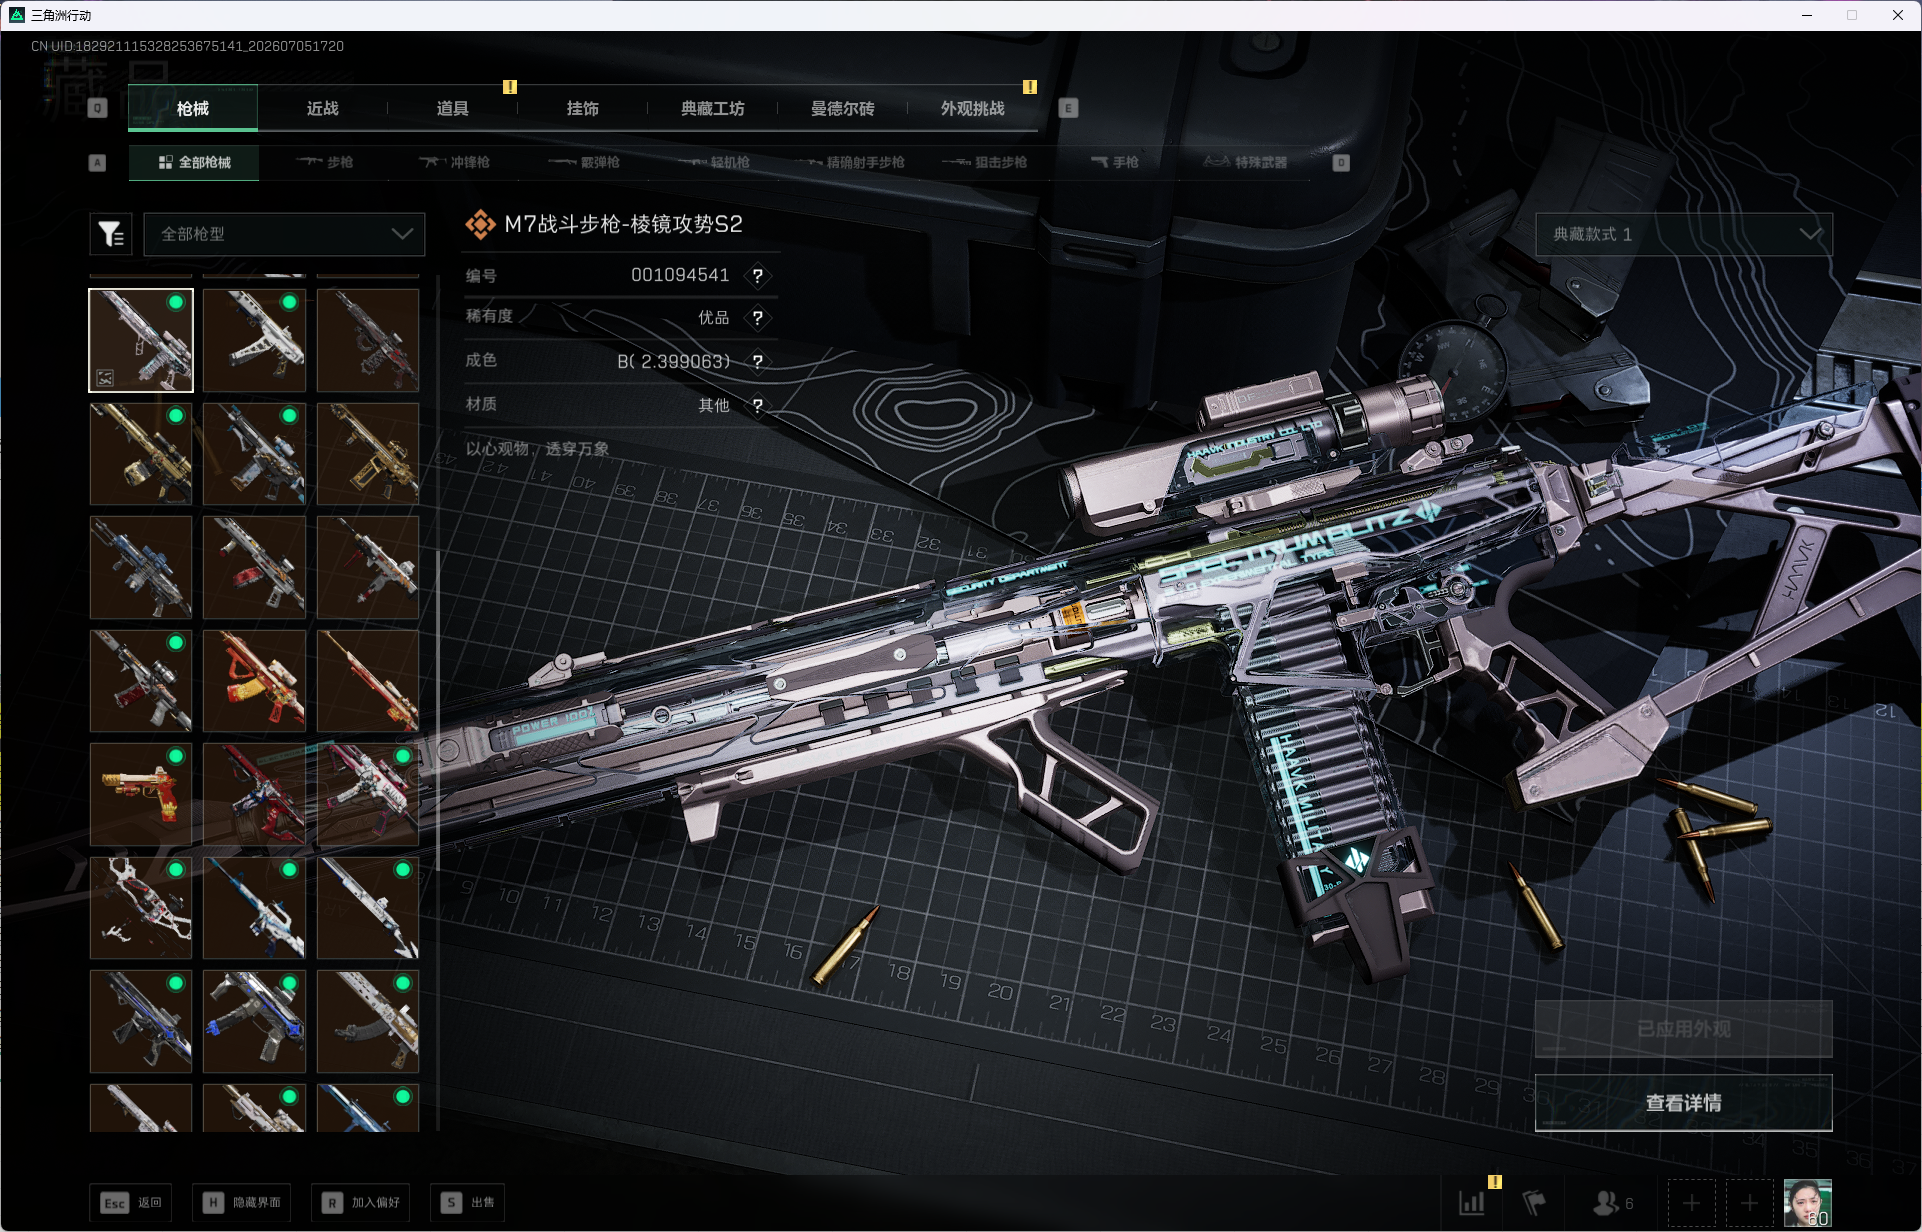1922x1232 pixels.
Task: Select the 特殊武器 category
Action: point(1245,162)
